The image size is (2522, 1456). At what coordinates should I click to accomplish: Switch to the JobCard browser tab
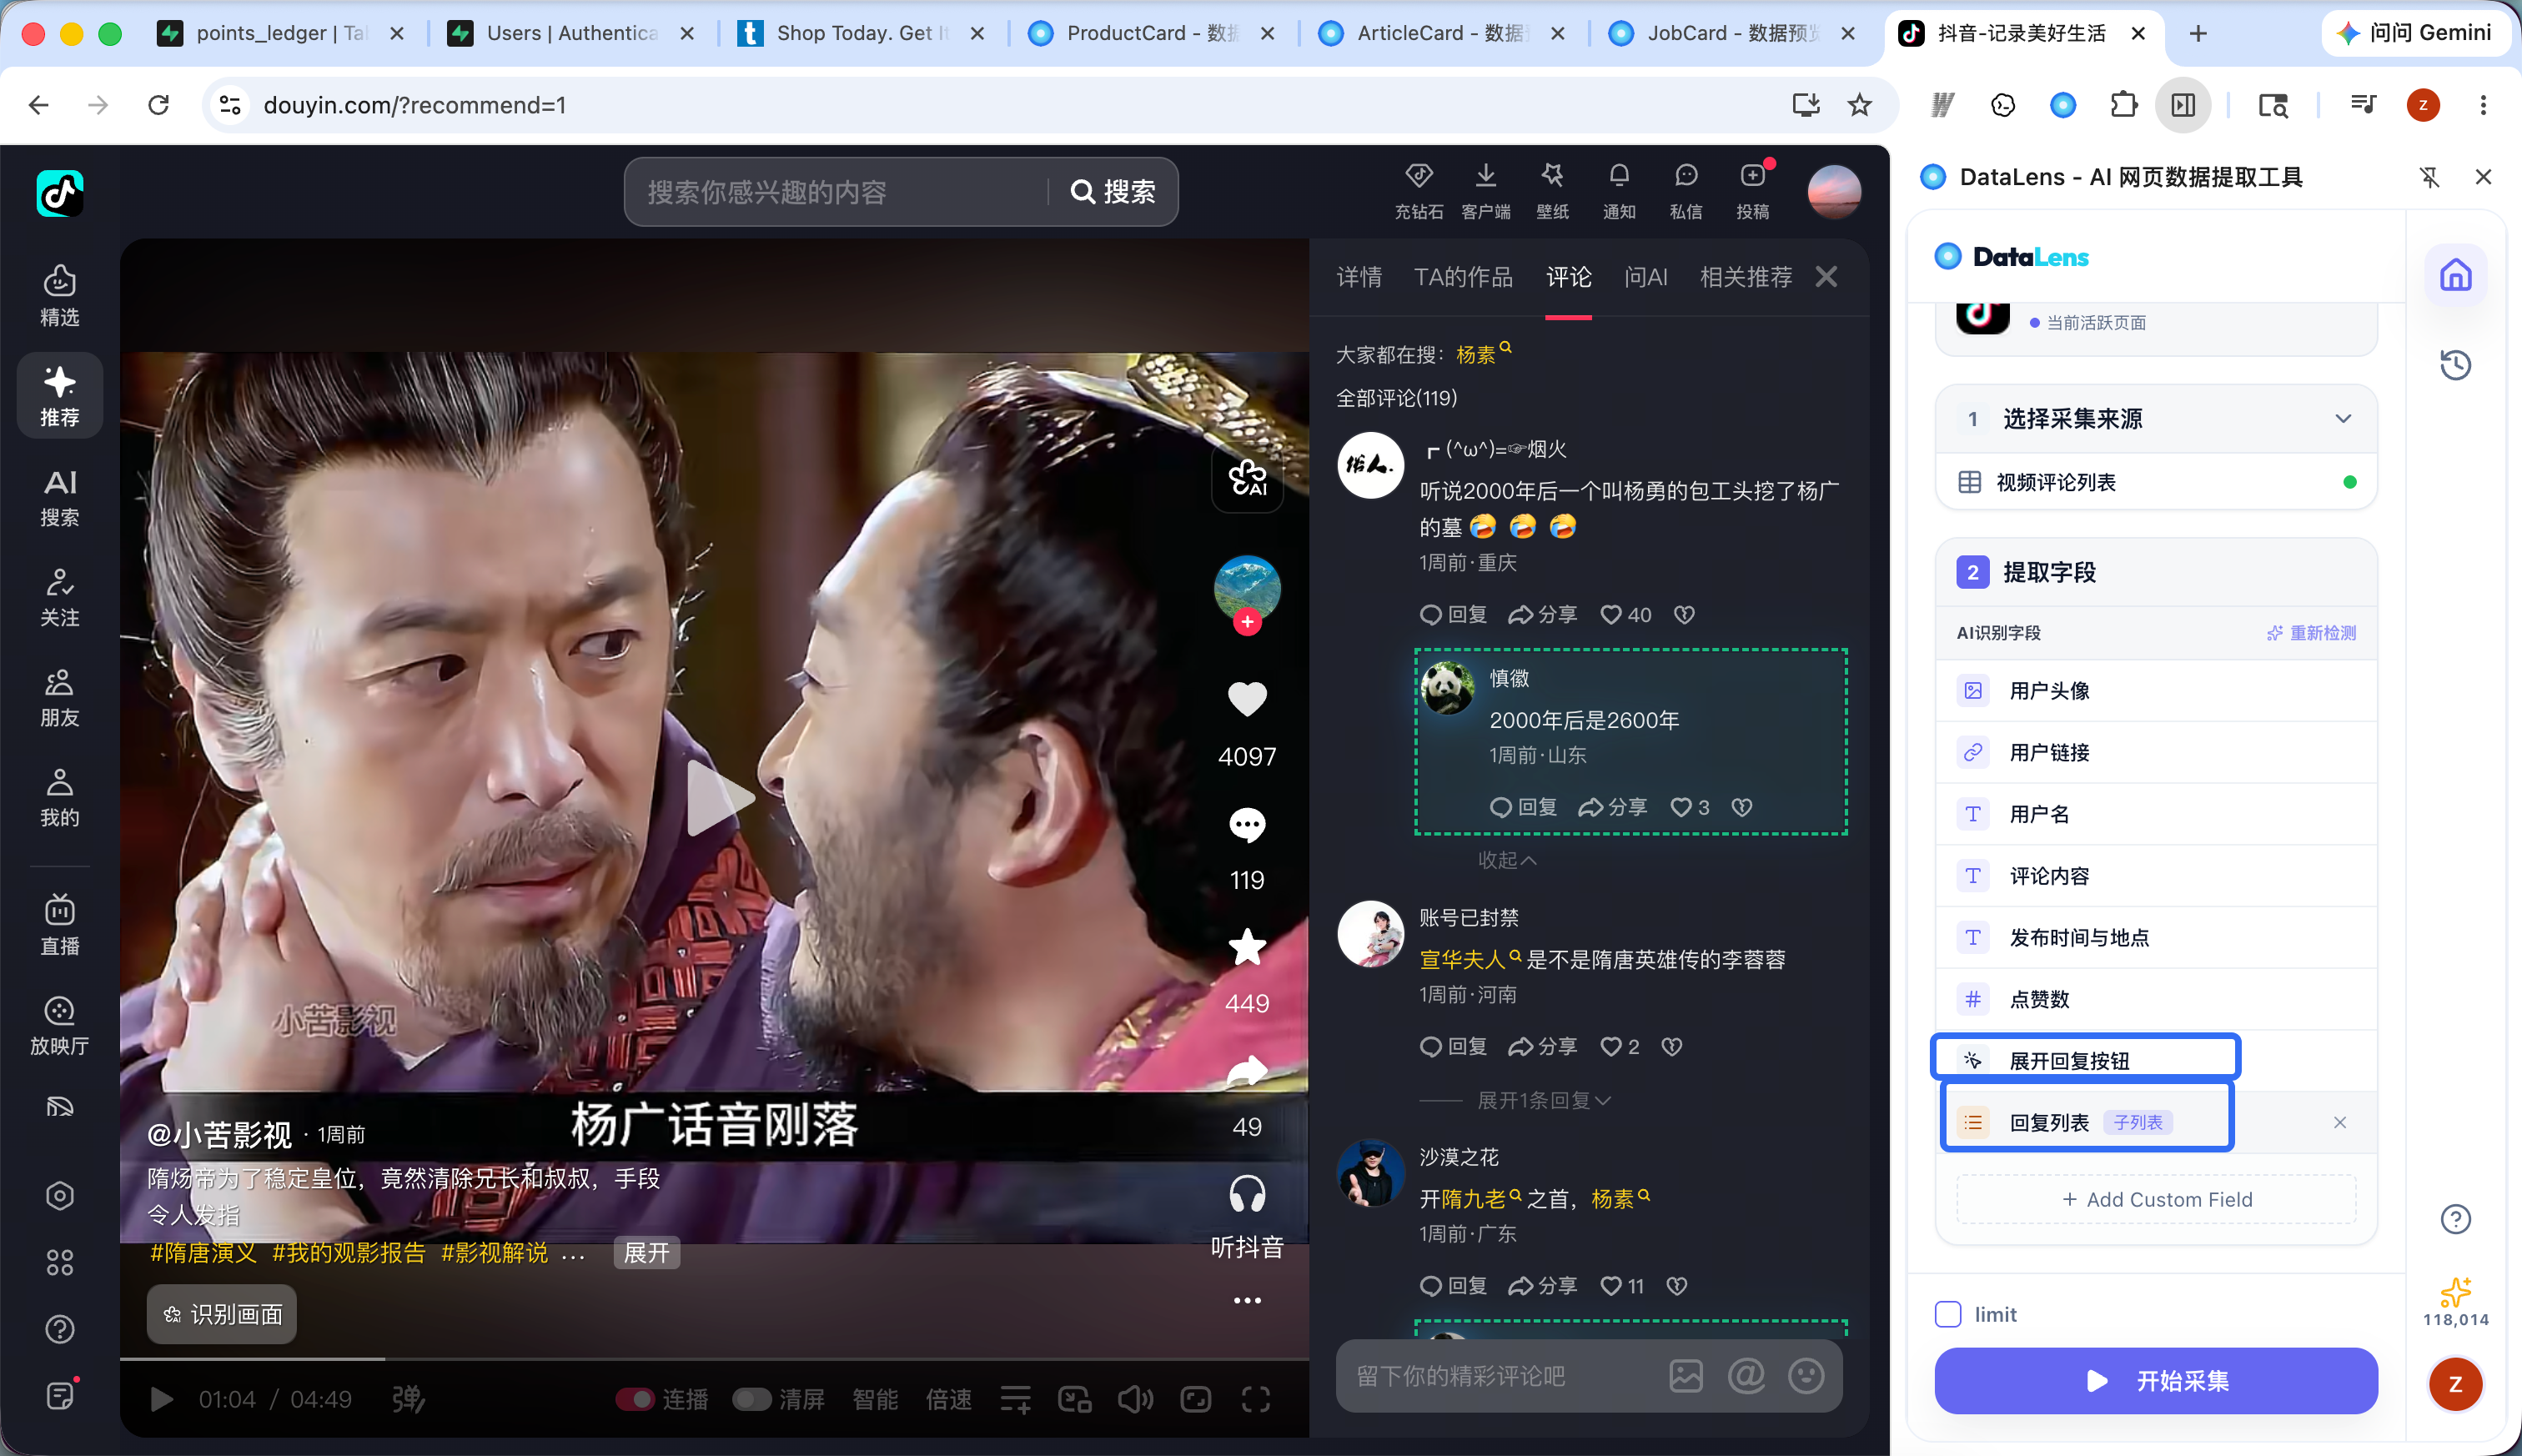1732,33
